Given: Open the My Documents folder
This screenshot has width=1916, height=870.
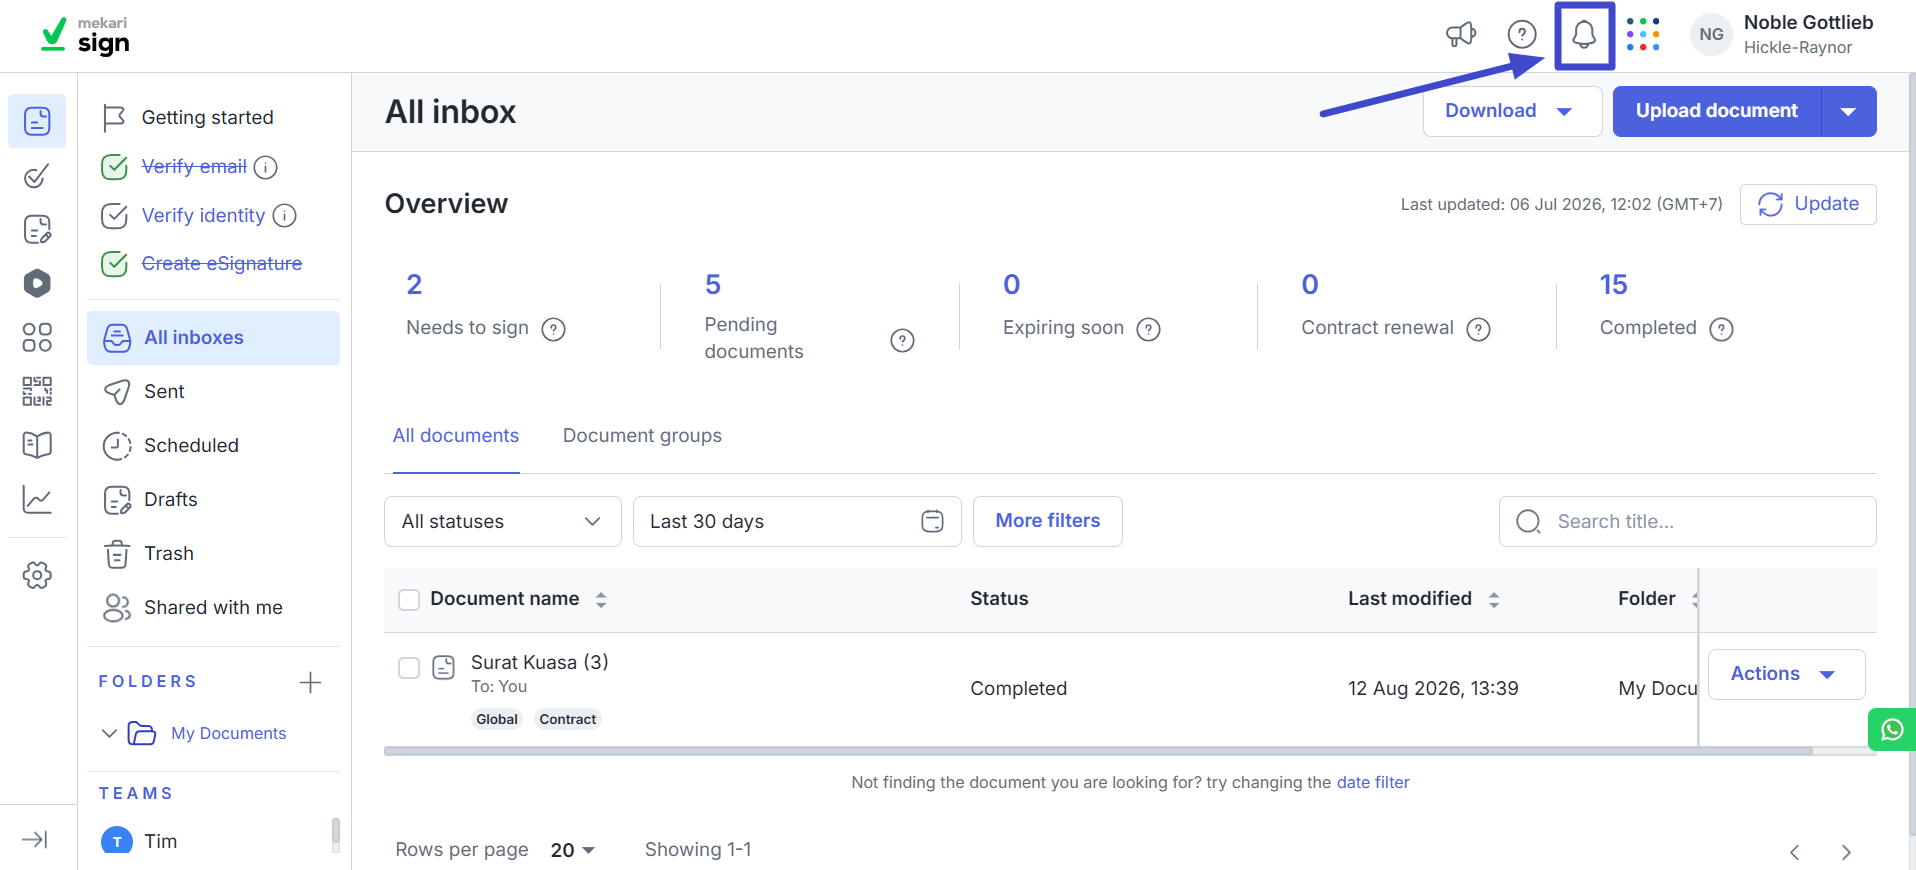Looking at the screenshot, I should [x=228, y=734].
